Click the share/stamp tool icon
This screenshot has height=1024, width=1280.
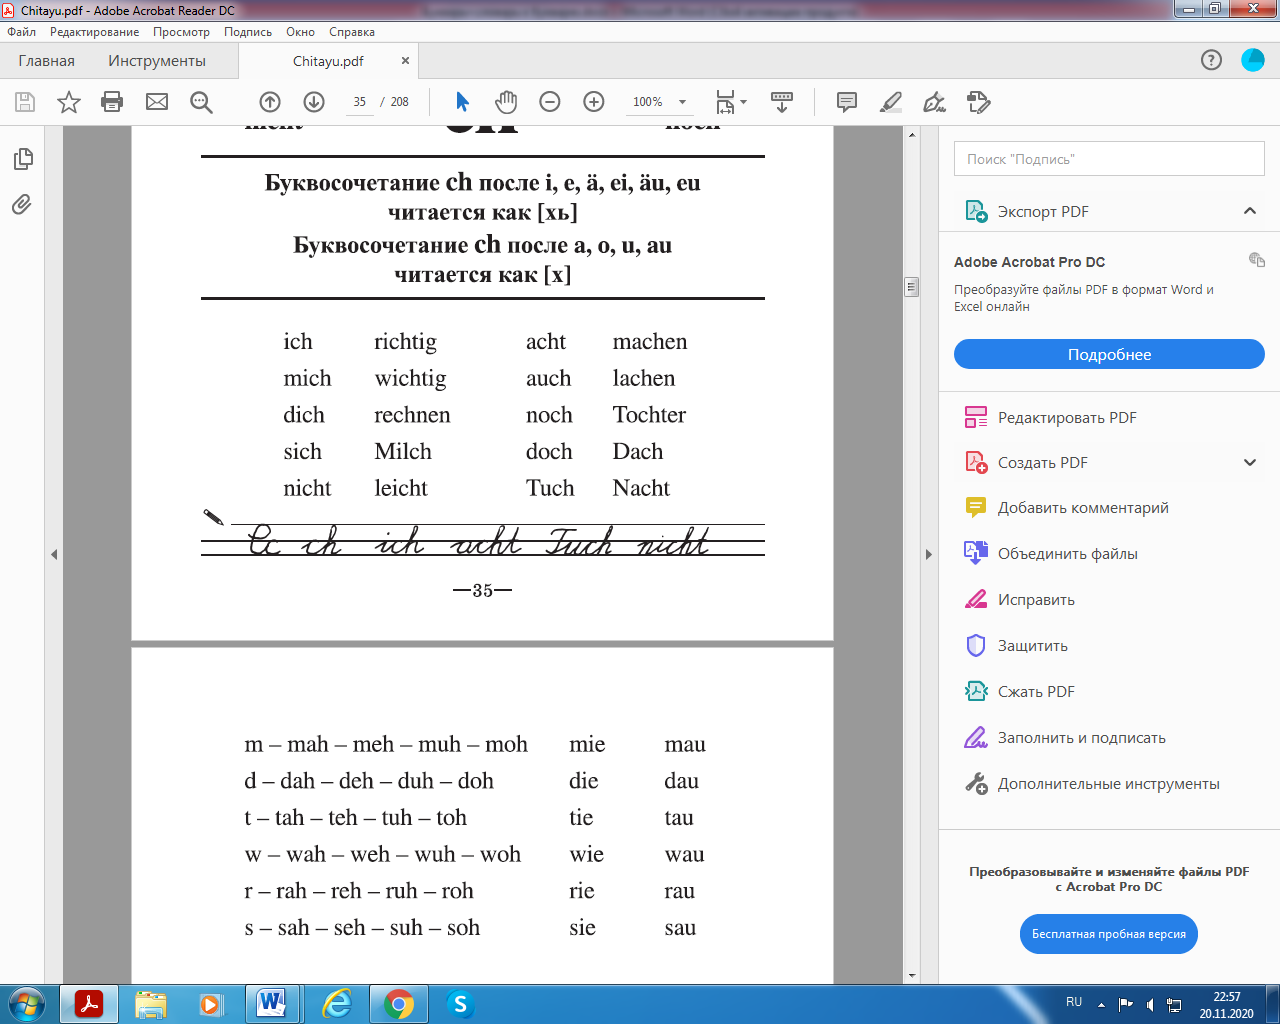(x=979, y=102)
